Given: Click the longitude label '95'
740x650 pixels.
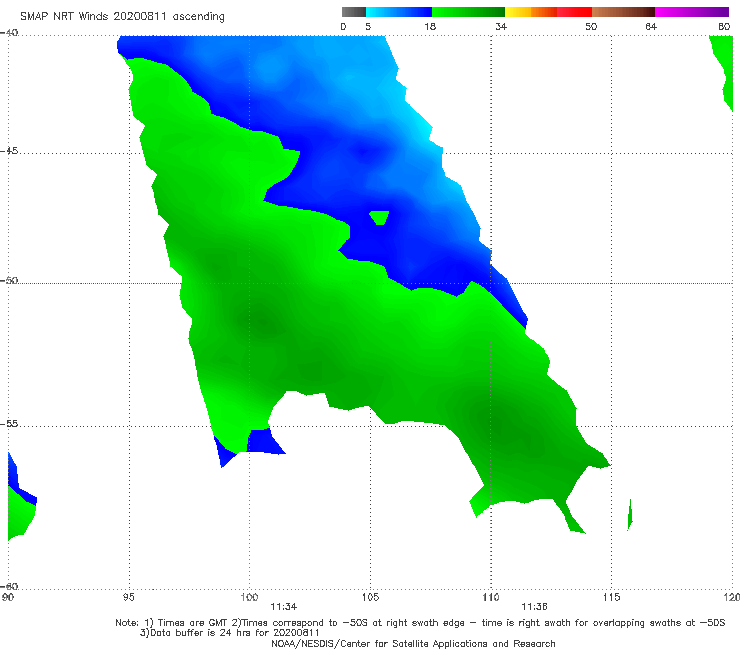Looking at the screenshot, I should [x=128, y=597].
